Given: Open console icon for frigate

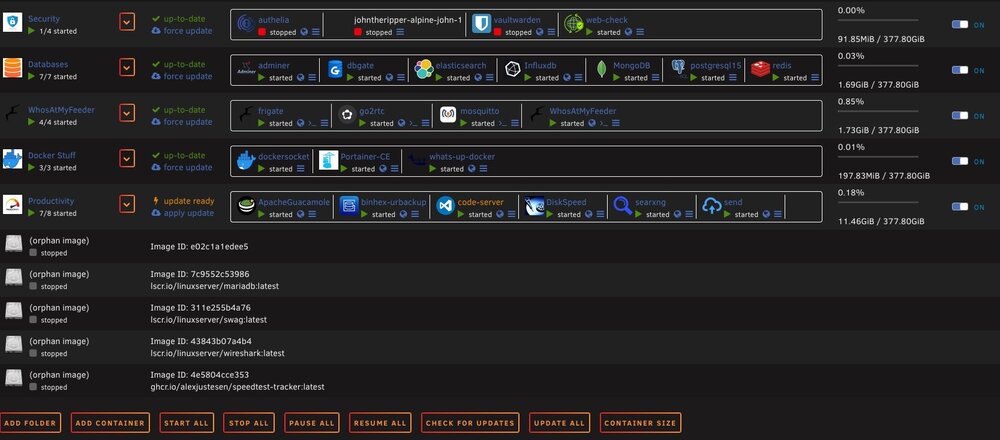Looking at the screenshot, I should coord(312,123).
